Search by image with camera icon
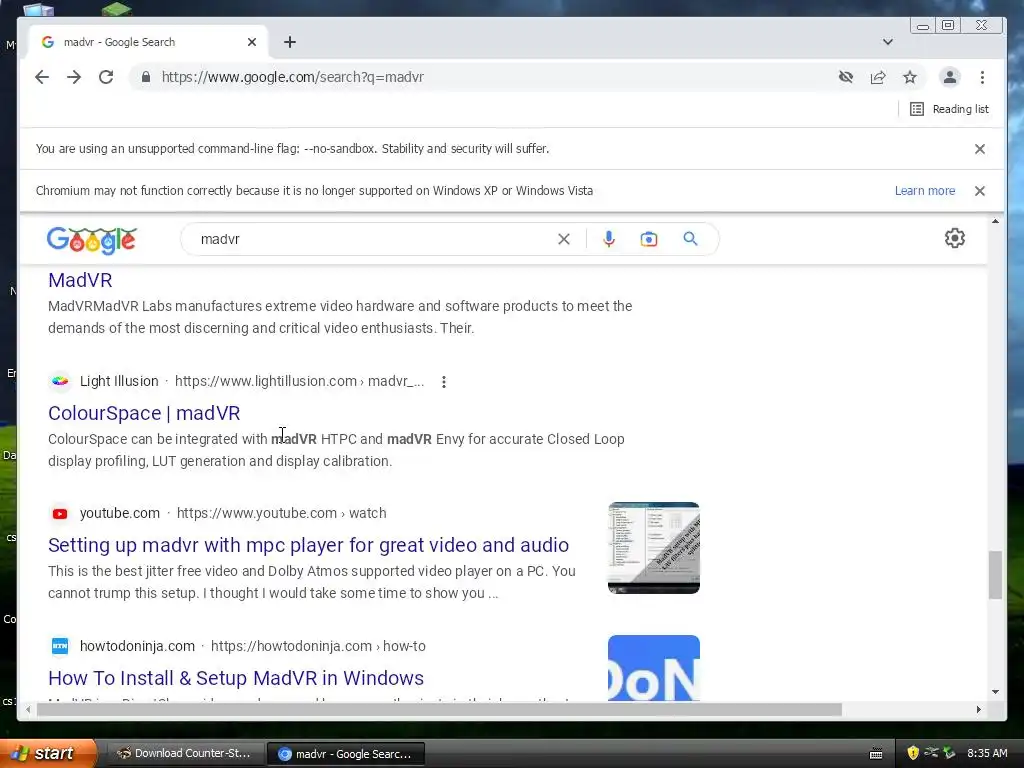Viewport: 1024px width, 768px height. pyautogui.click(x=648, y=239)
